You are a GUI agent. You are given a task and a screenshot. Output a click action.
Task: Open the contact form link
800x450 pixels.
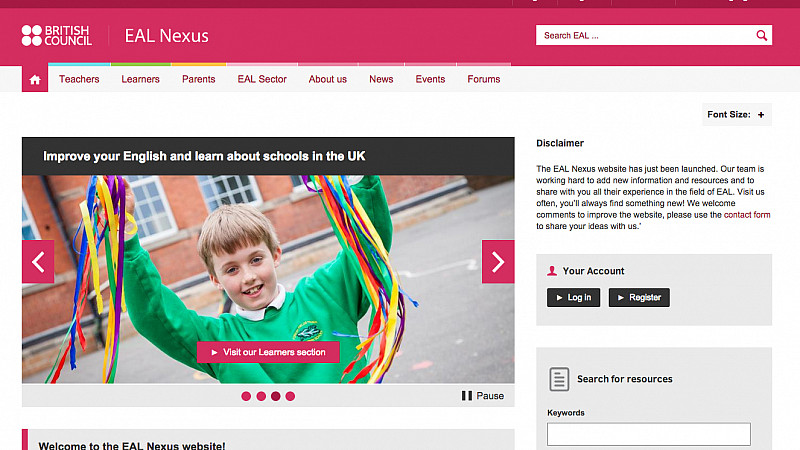747,215
